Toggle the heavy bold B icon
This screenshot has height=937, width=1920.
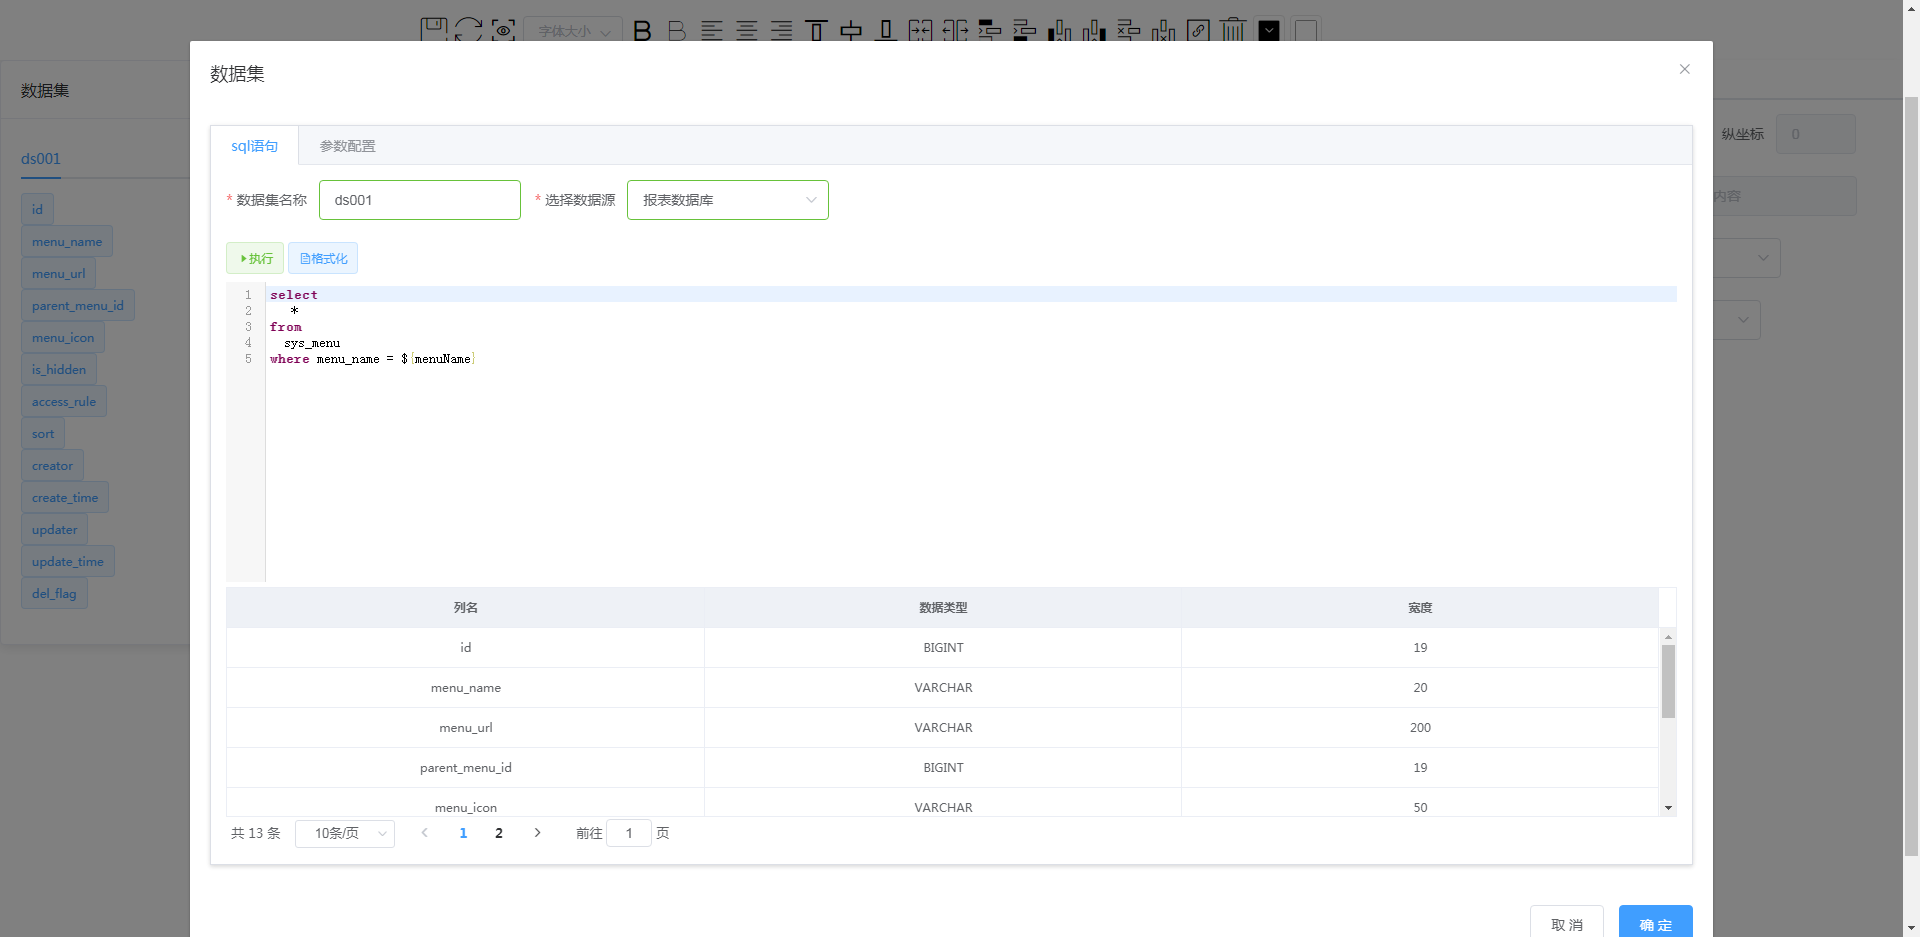pyautogui.click(x=642, y=31)
